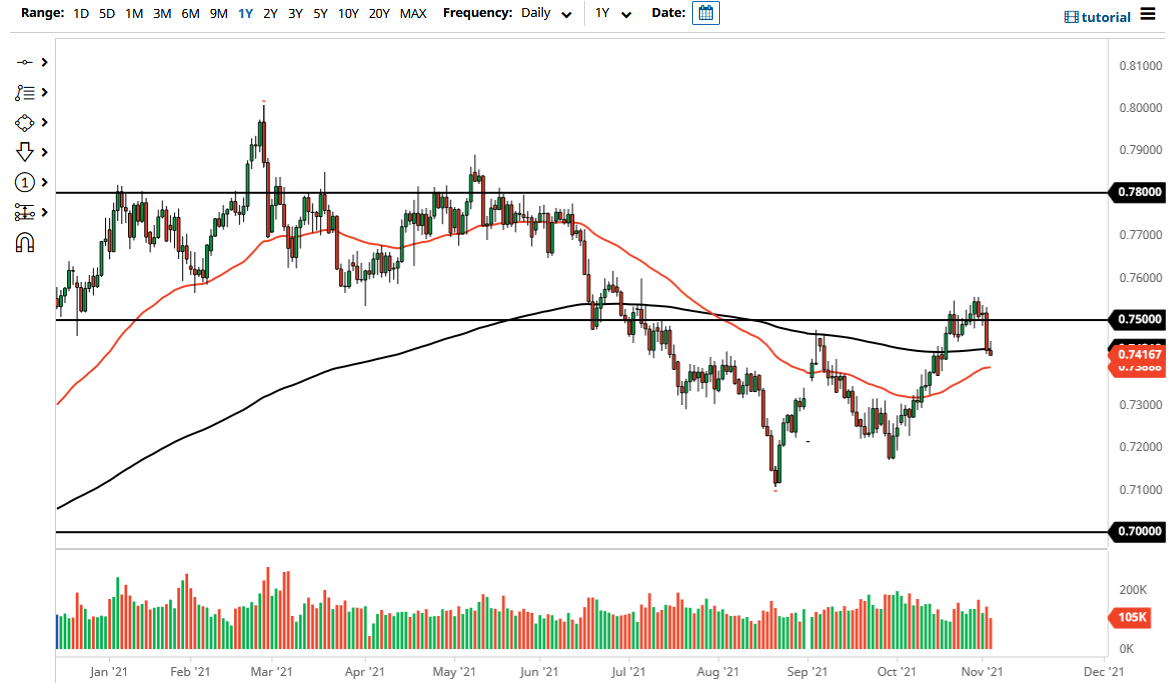This screenshot has height=683, width=1173.
Task: Click the red 0.74167 price label
Action: point(1138,354)
